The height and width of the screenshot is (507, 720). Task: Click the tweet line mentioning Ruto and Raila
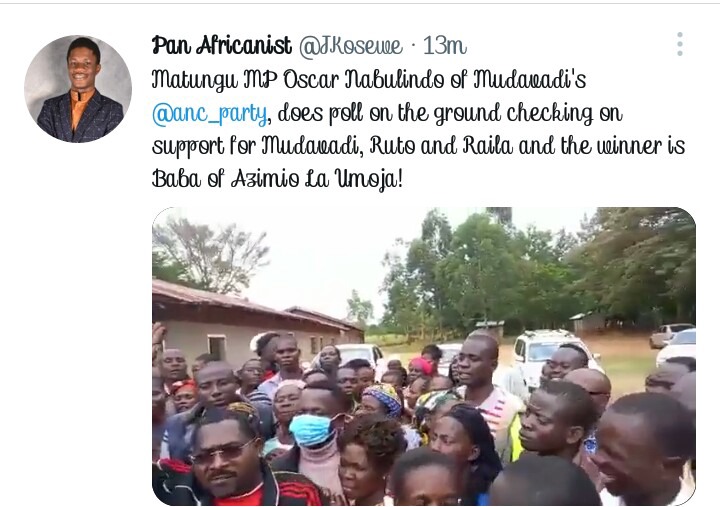(418, 146)
